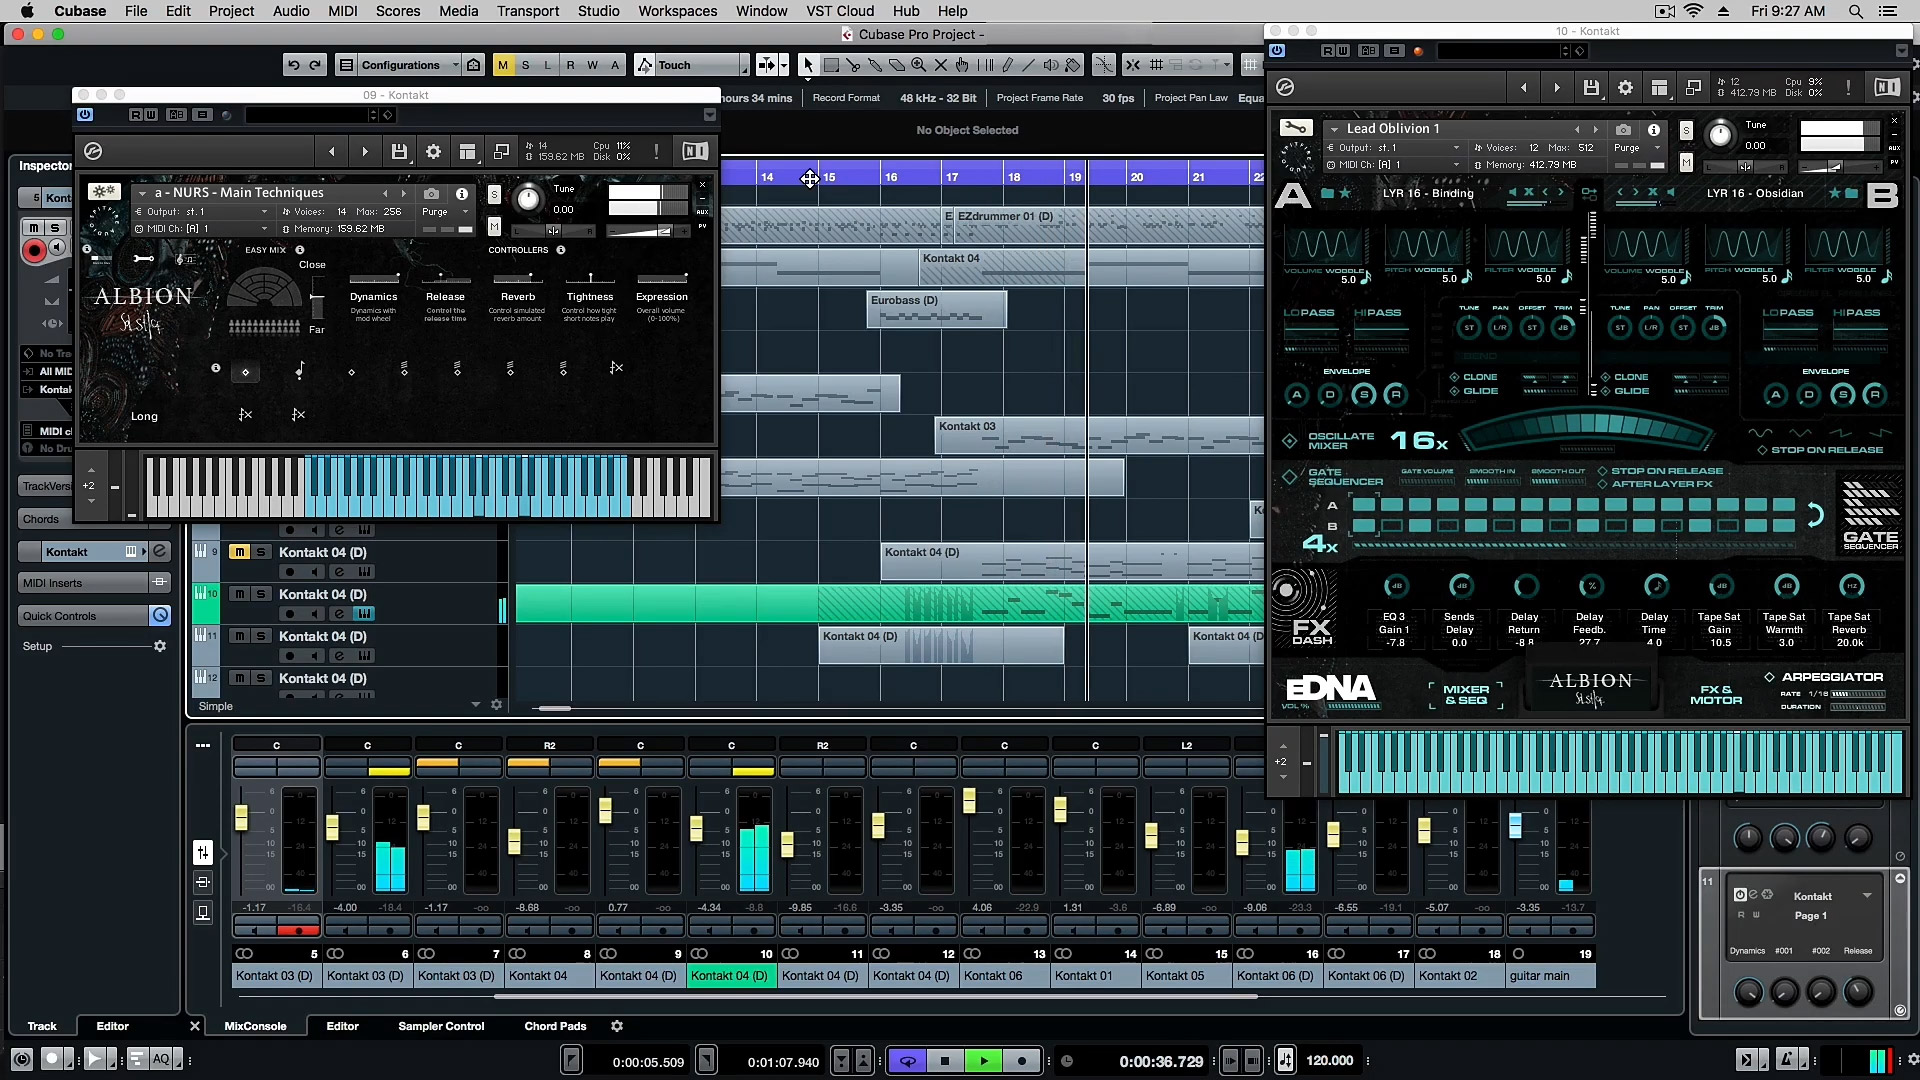This screenshot has width=1920, height=1080.
Task: Open the MIDI menu in the menu bar
Action: [x=342, y=11]
